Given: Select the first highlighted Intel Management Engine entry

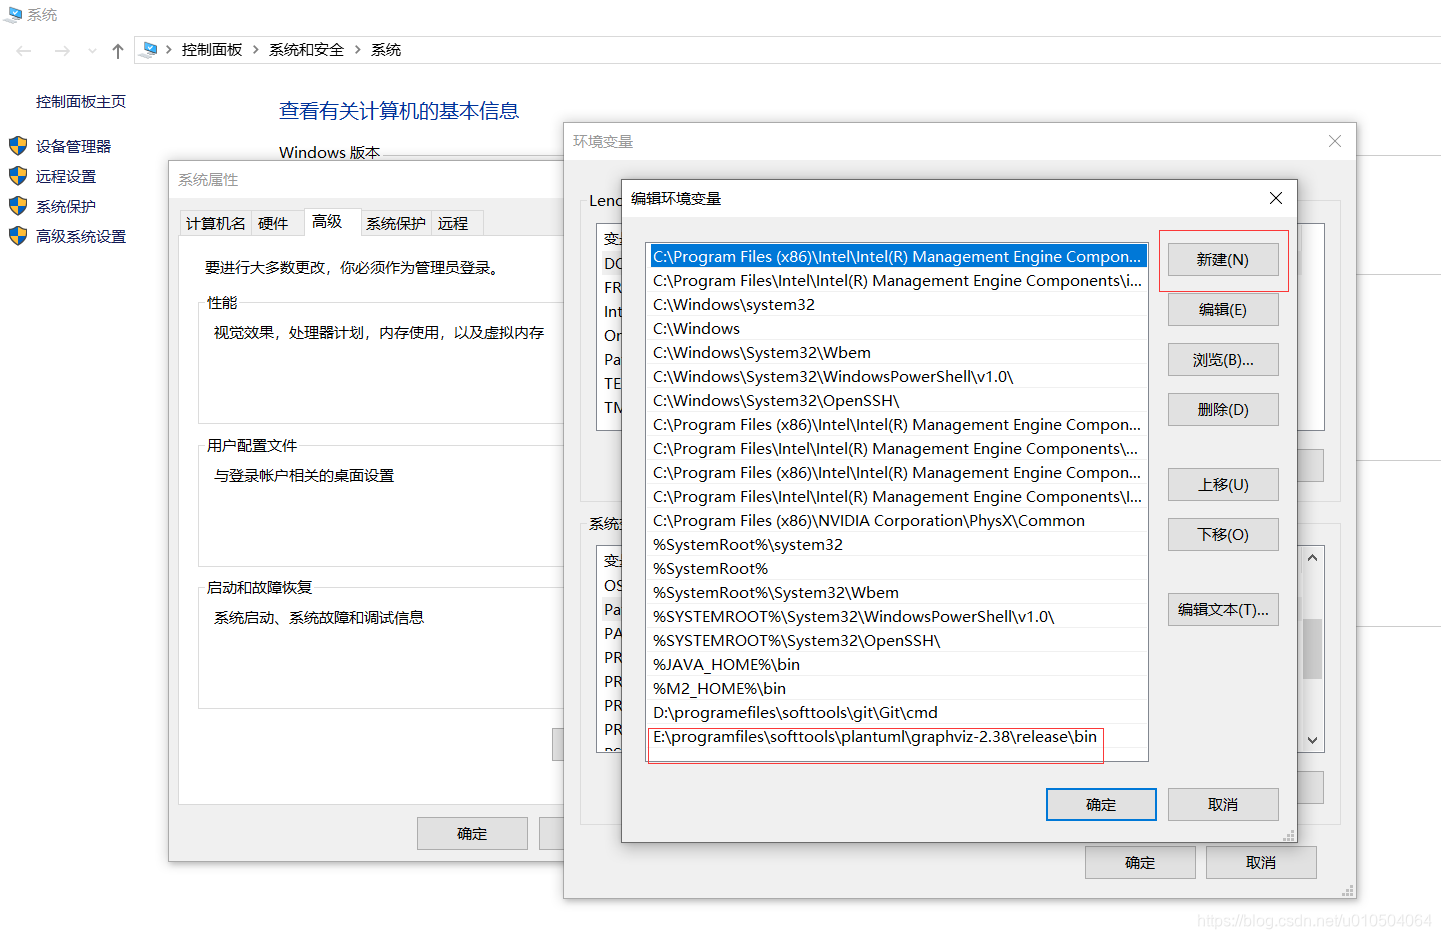Looking at the screenshot, I should coord(897,256).
